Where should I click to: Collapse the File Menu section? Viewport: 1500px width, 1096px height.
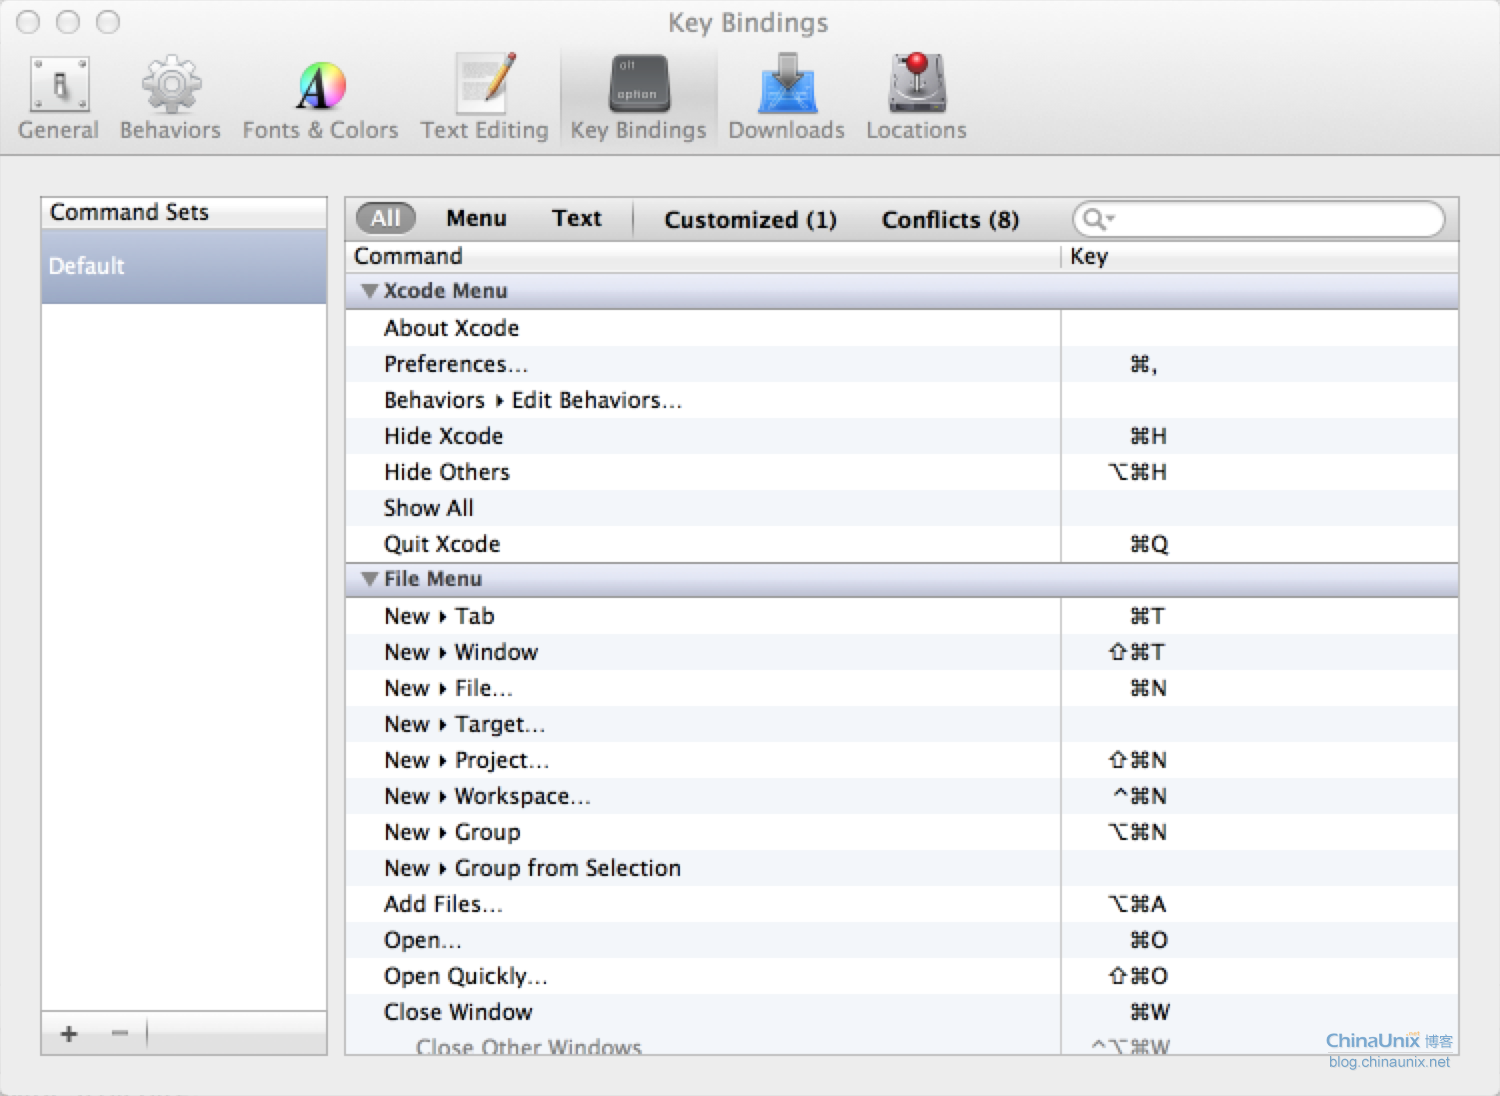(370, 579)
